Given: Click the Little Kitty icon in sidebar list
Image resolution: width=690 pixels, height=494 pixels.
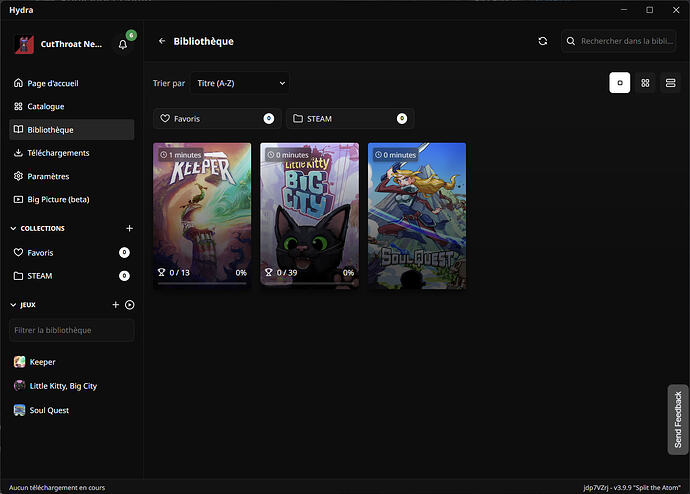Looking at the screenshot, I should click(19, 386).
